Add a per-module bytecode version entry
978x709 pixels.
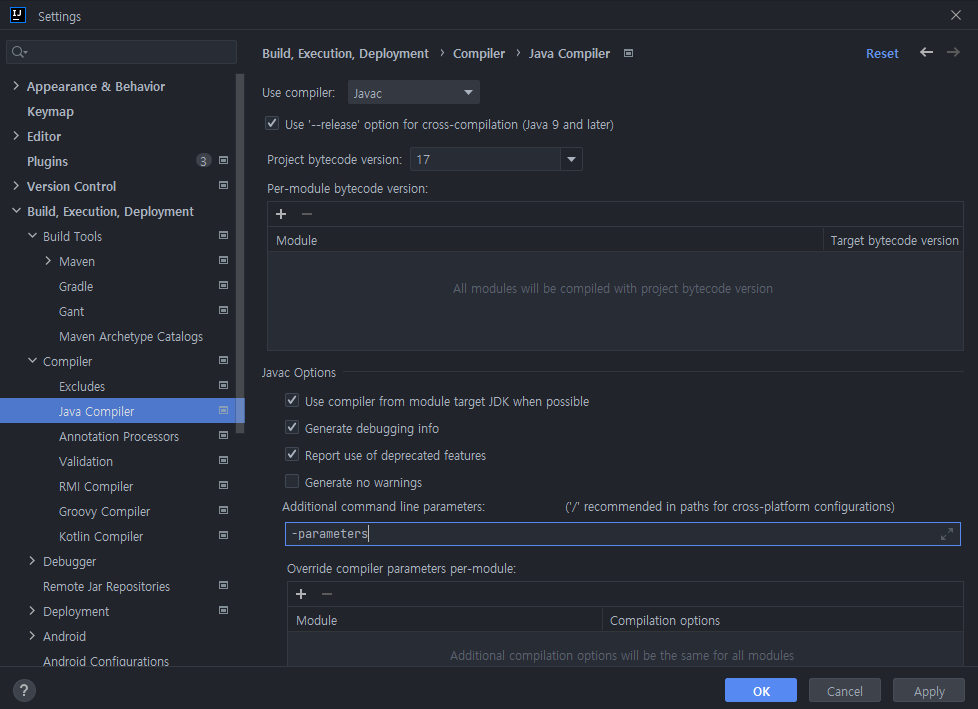tap(281, 214)
